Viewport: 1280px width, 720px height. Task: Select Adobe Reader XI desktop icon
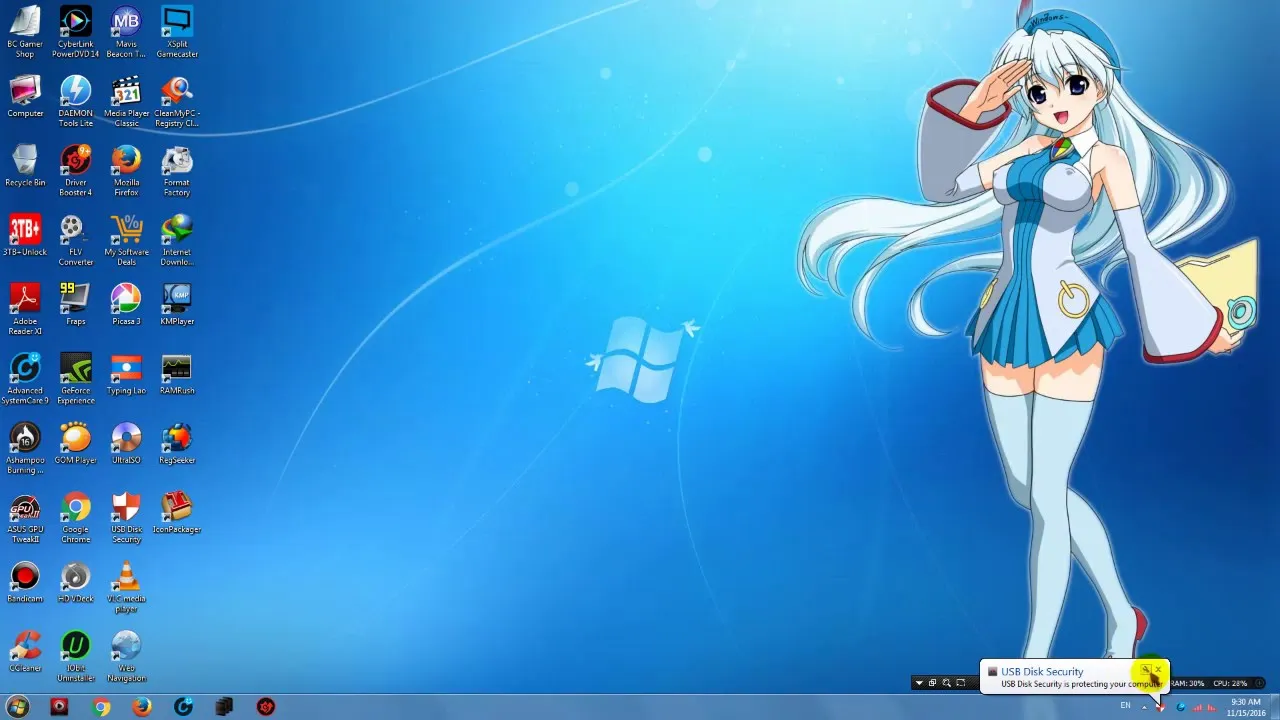click(25, 309)
